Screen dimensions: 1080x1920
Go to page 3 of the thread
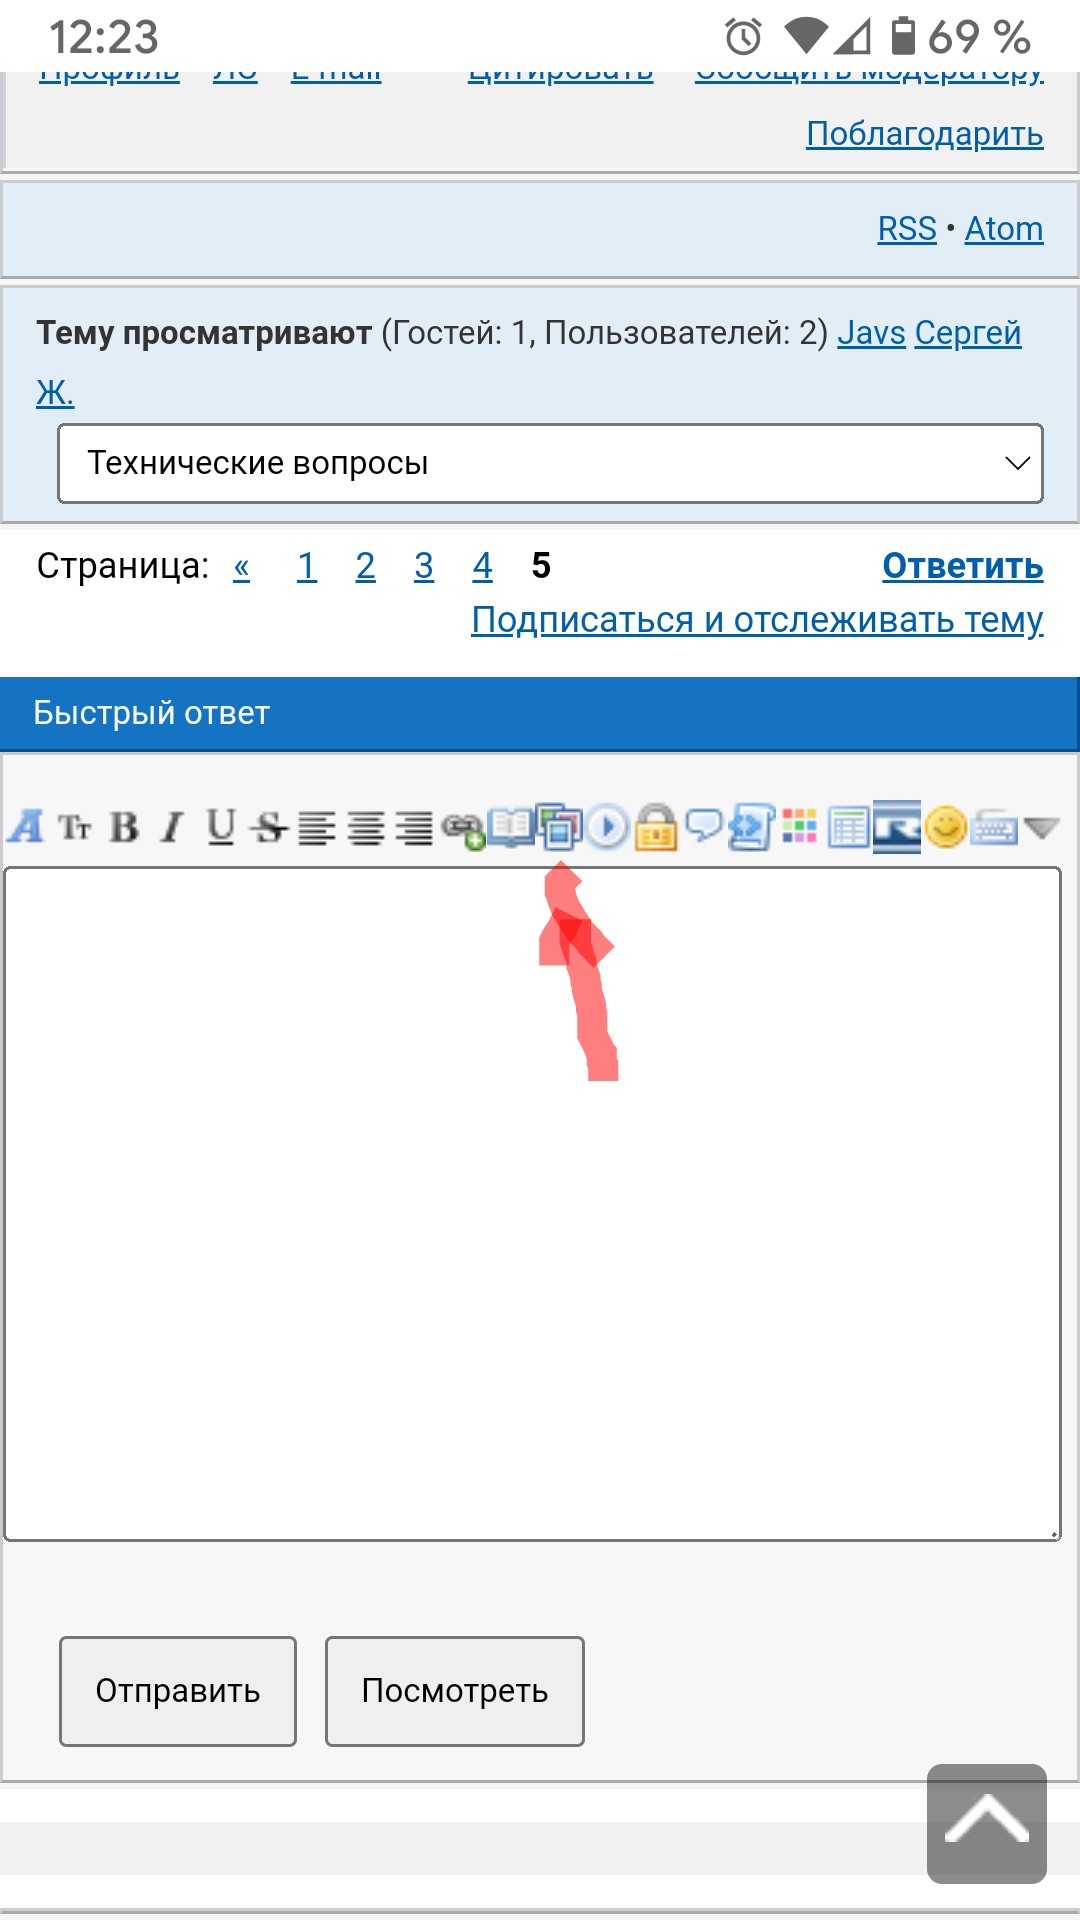point(424,567)
